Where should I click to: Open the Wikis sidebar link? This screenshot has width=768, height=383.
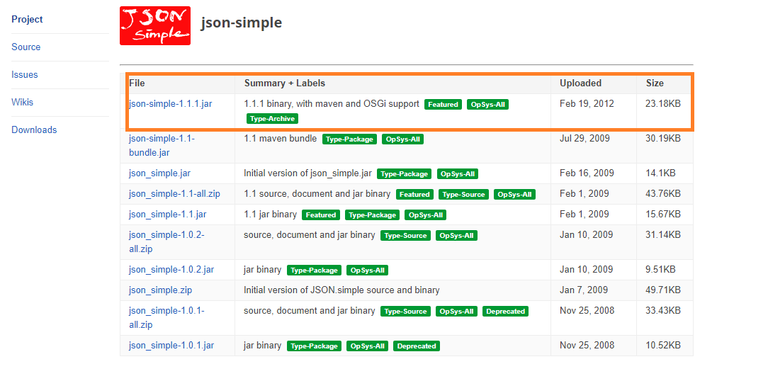pos(23,102)
